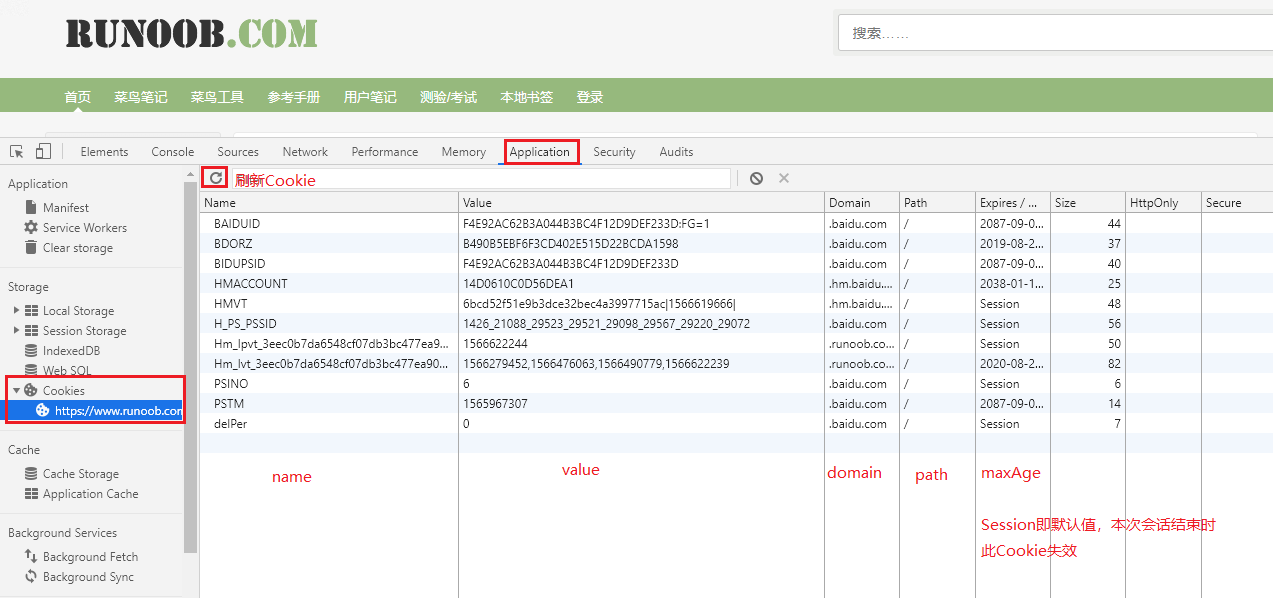Select the BAIDUID cookie row
The image size is (1273, 598).
(736, 223)
